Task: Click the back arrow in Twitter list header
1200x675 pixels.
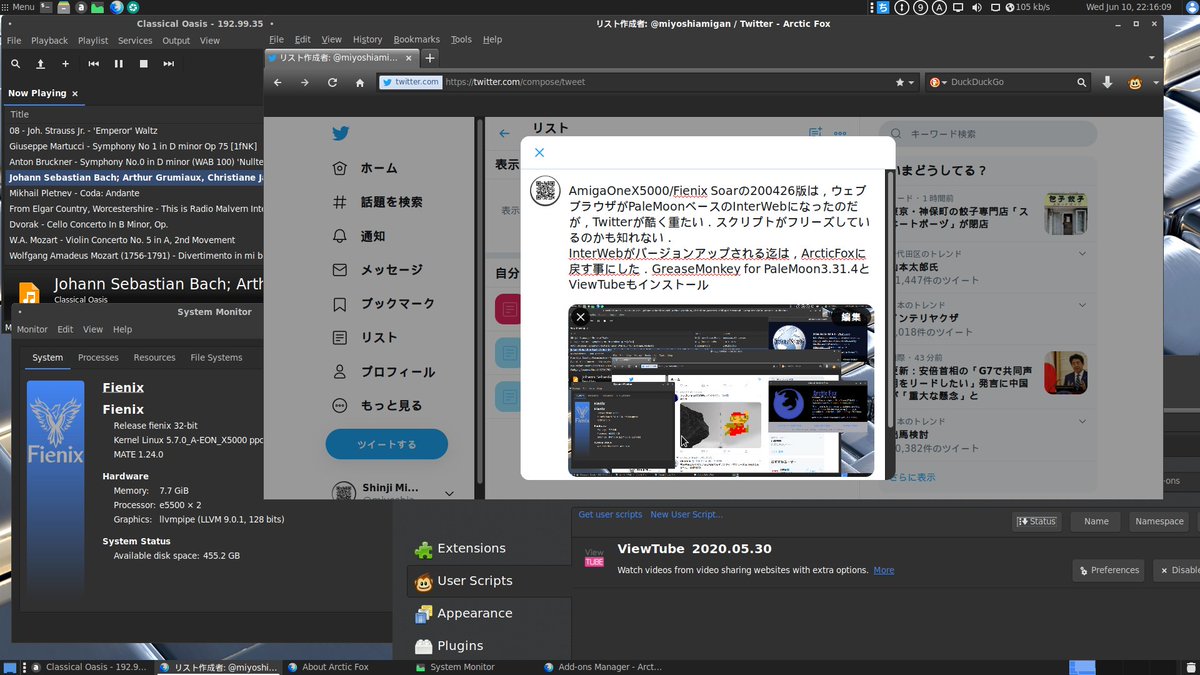Action: click(504, 133)
